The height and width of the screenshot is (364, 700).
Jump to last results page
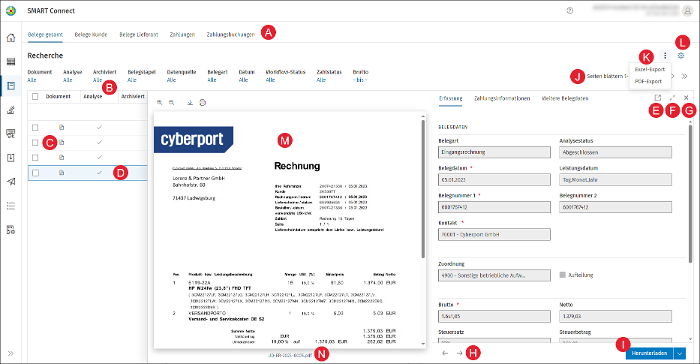point(684,76)
